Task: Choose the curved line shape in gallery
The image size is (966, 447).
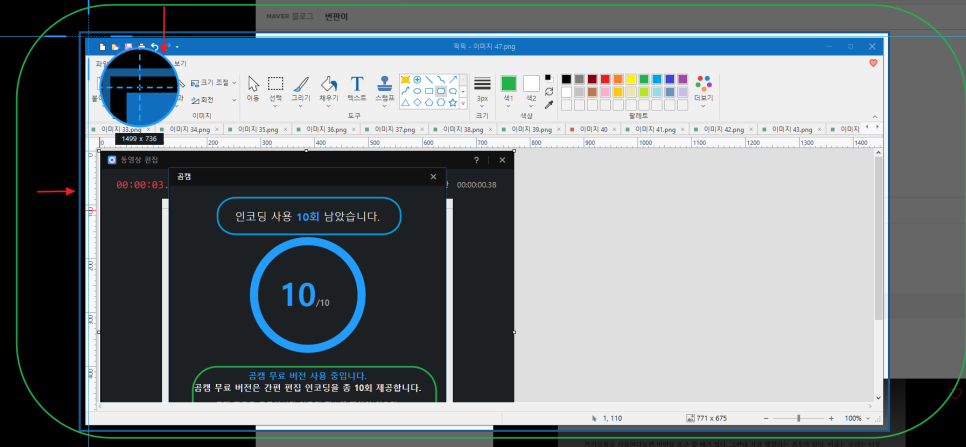Action: [x=441, y=79]
